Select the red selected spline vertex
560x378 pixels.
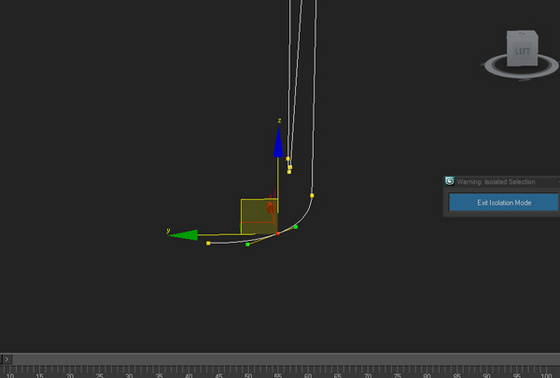click(x=278, y=233)
